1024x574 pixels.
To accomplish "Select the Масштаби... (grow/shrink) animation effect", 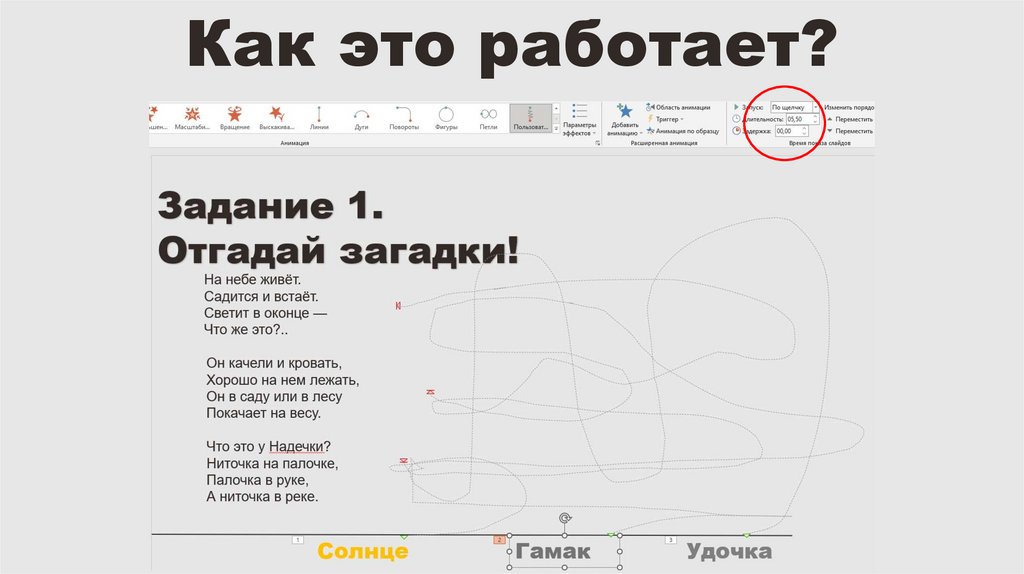I will pyautogui.click(x=192, y=119).
